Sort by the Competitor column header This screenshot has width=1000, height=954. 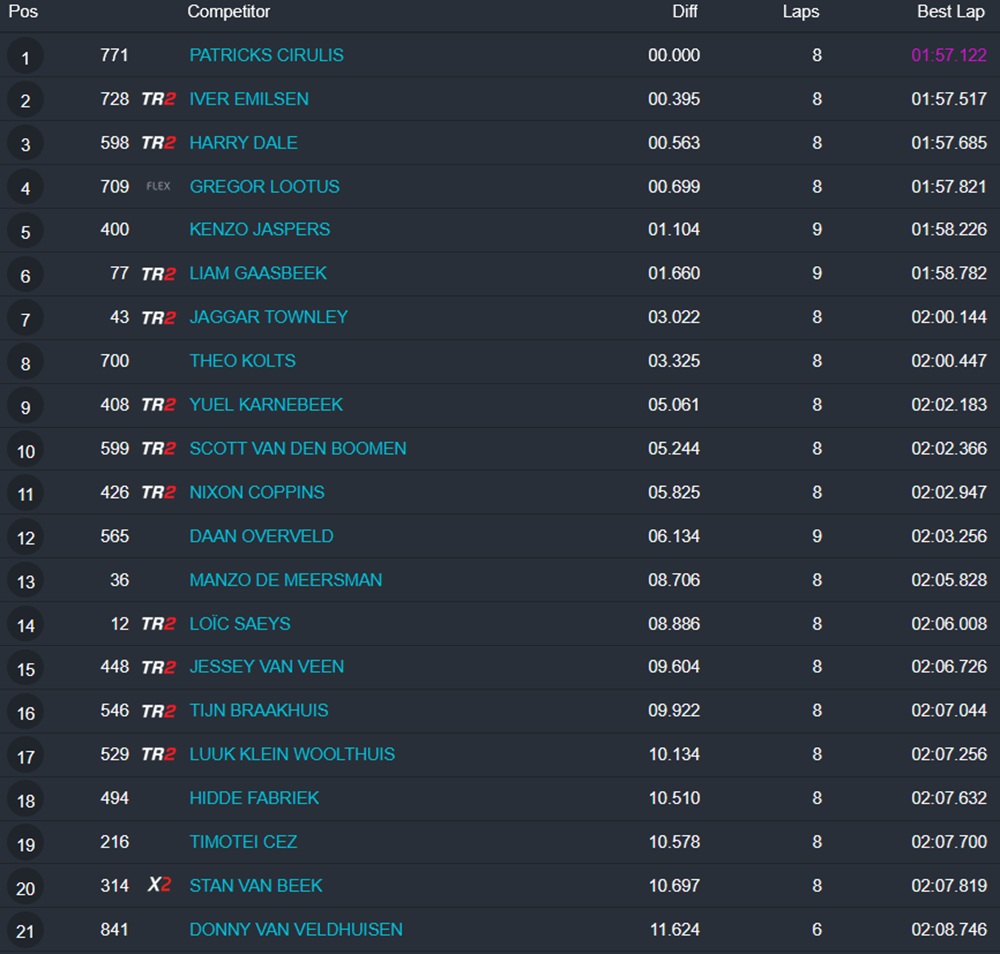(x=229, y=12)
